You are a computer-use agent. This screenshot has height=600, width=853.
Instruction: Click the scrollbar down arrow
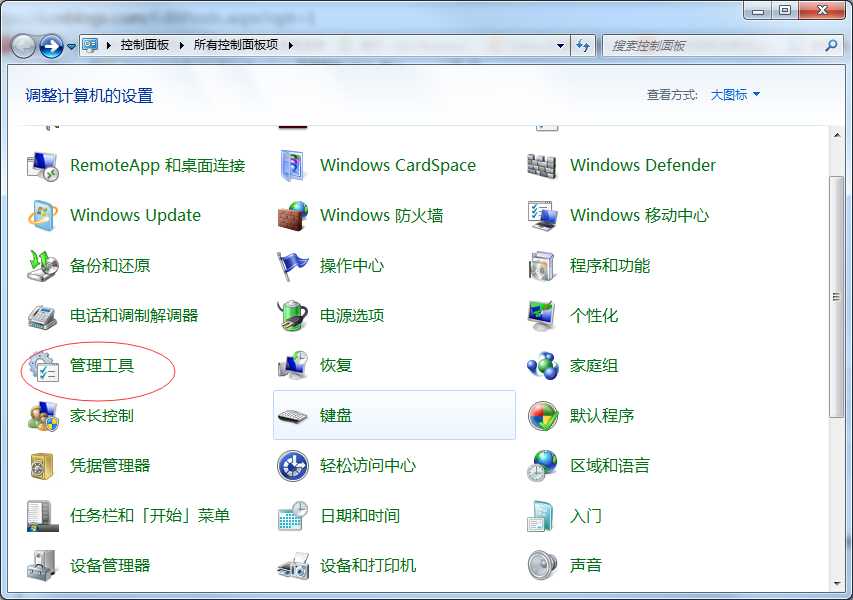(x=837, y=584)
